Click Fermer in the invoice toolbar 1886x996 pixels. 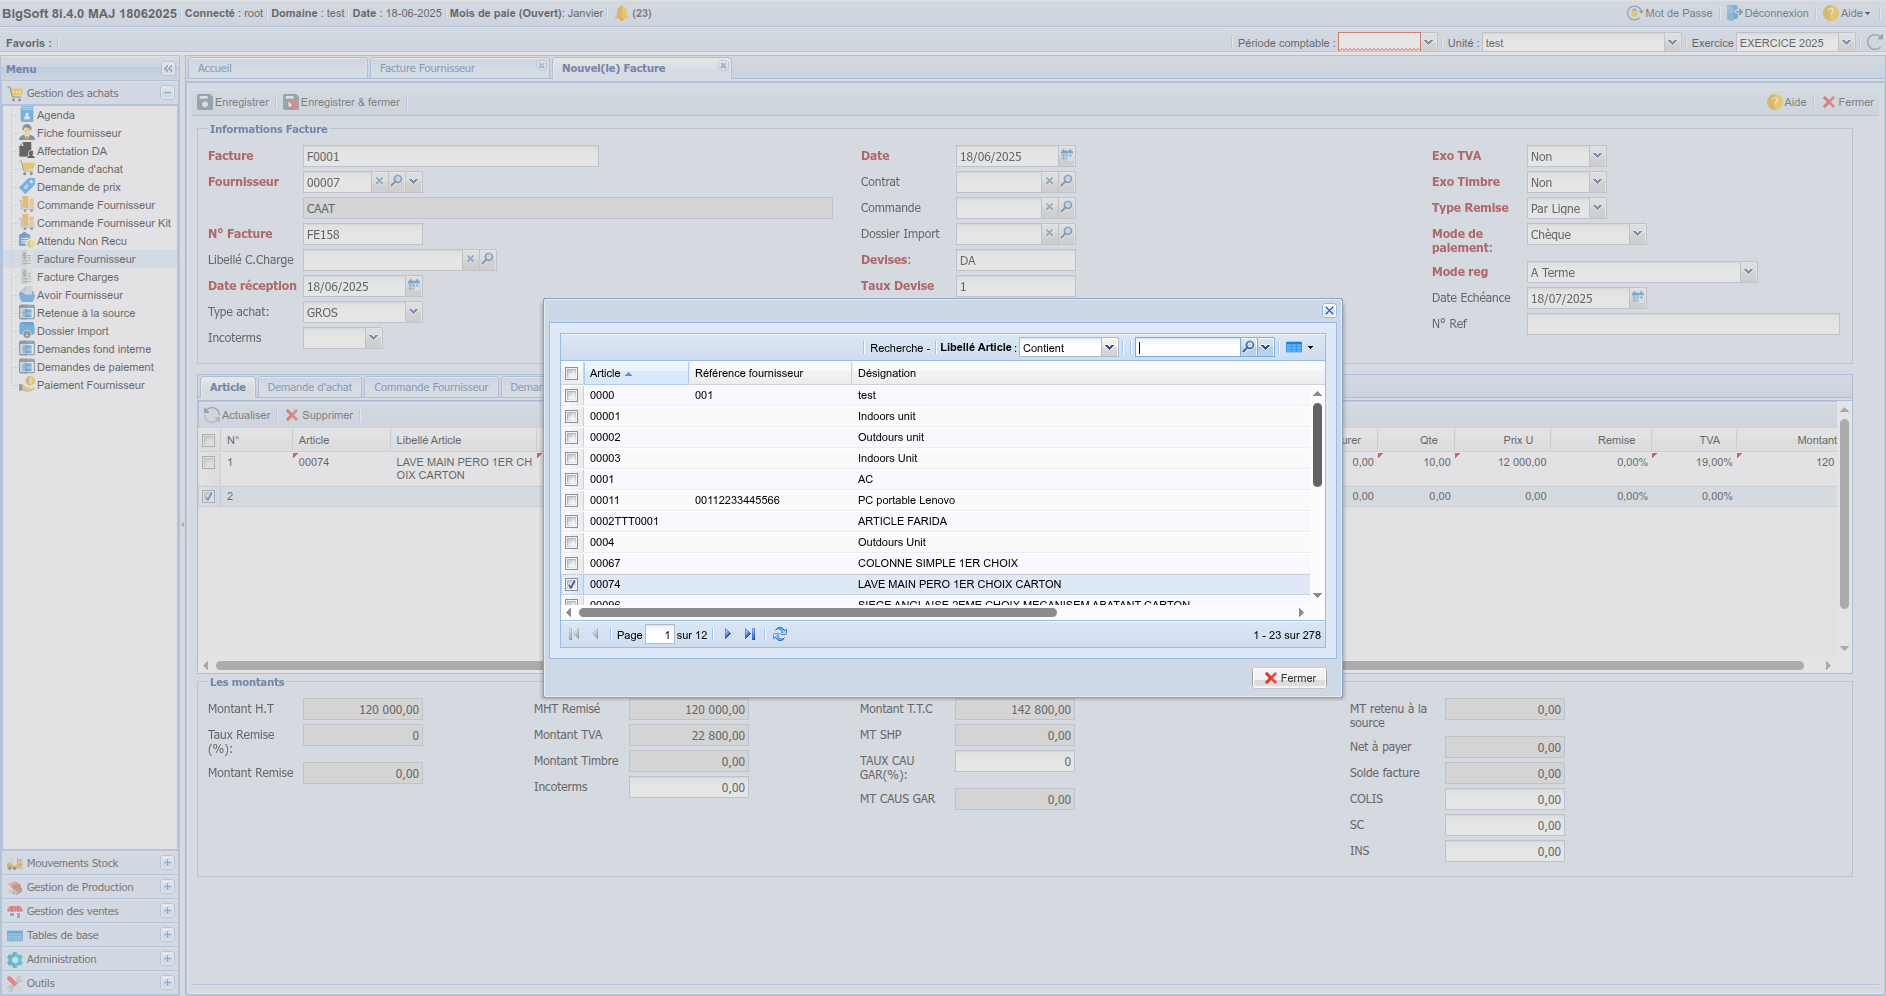point(1848,102)
